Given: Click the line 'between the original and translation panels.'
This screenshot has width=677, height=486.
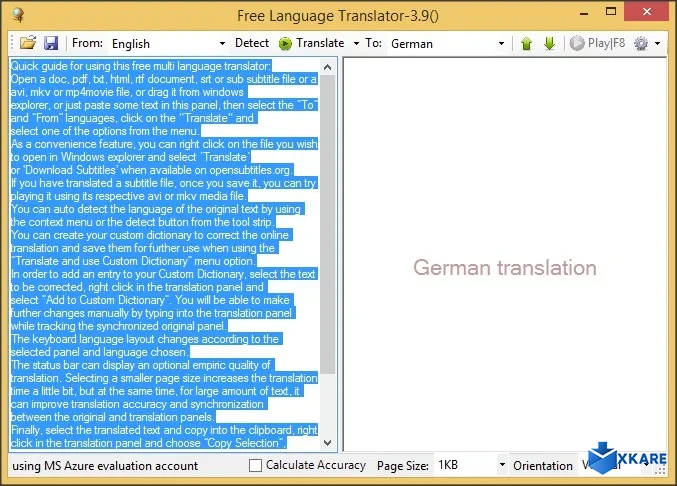Looking at the screenshot, I should [x=113, y=417].
